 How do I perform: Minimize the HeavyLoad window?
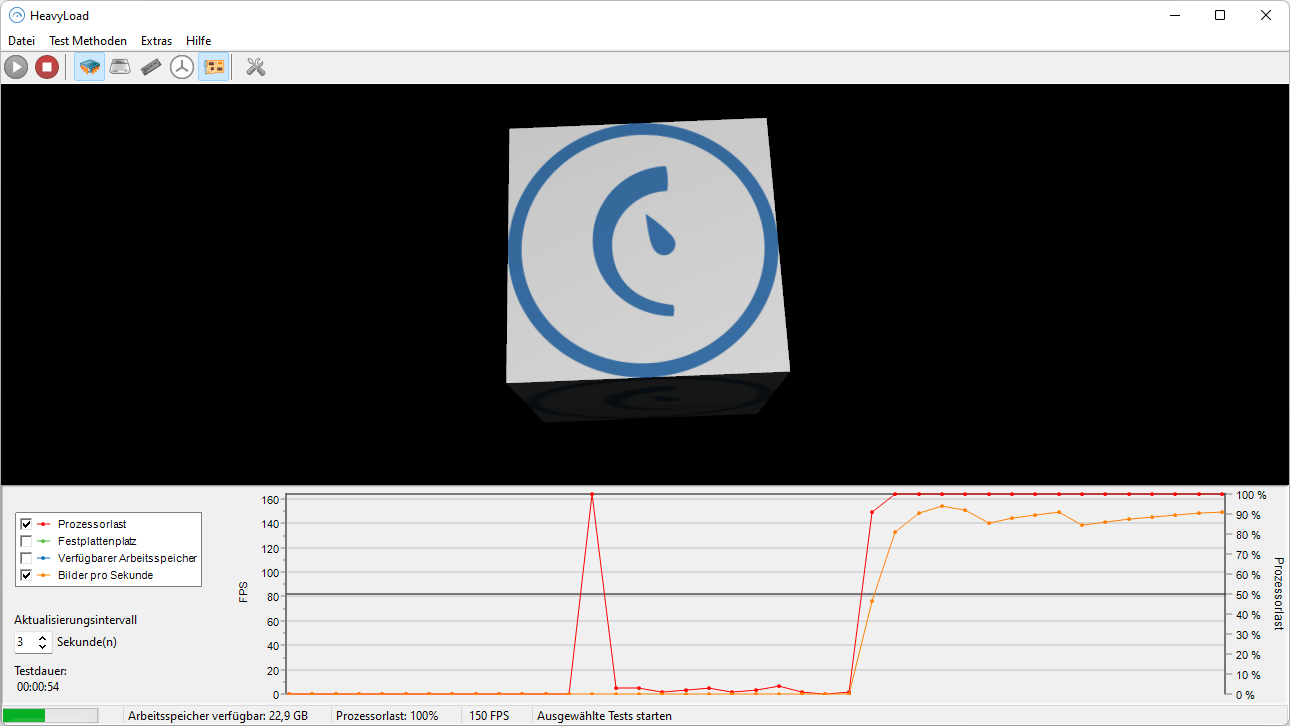click(x=1174, y=15)
